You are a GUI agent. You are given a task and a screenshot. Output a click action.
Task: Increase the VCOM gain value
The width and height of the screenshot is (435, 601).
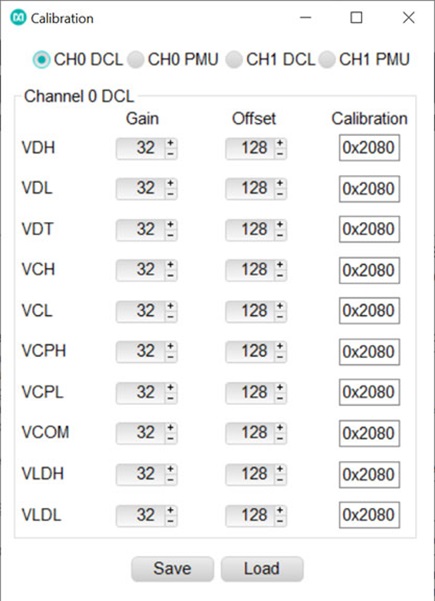coord(171,428)
